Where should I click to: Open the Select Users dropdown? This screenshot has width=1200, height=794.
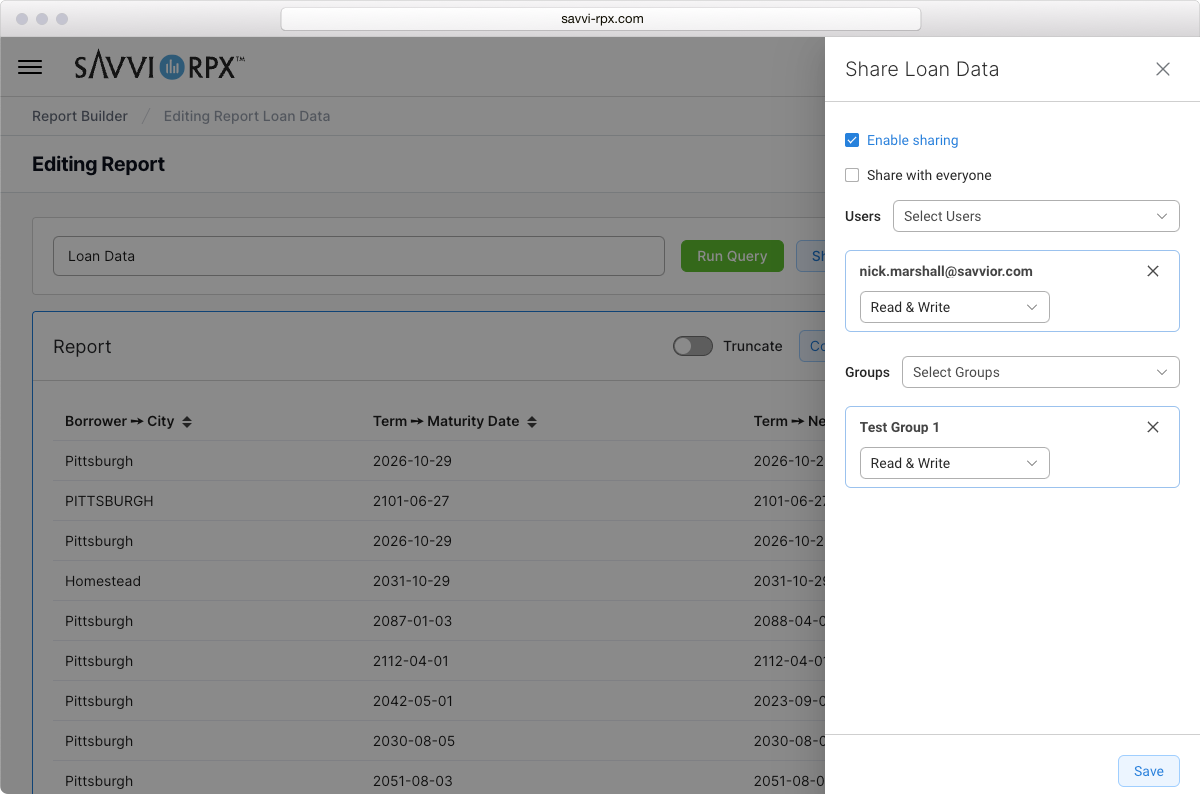point(1036,216)
